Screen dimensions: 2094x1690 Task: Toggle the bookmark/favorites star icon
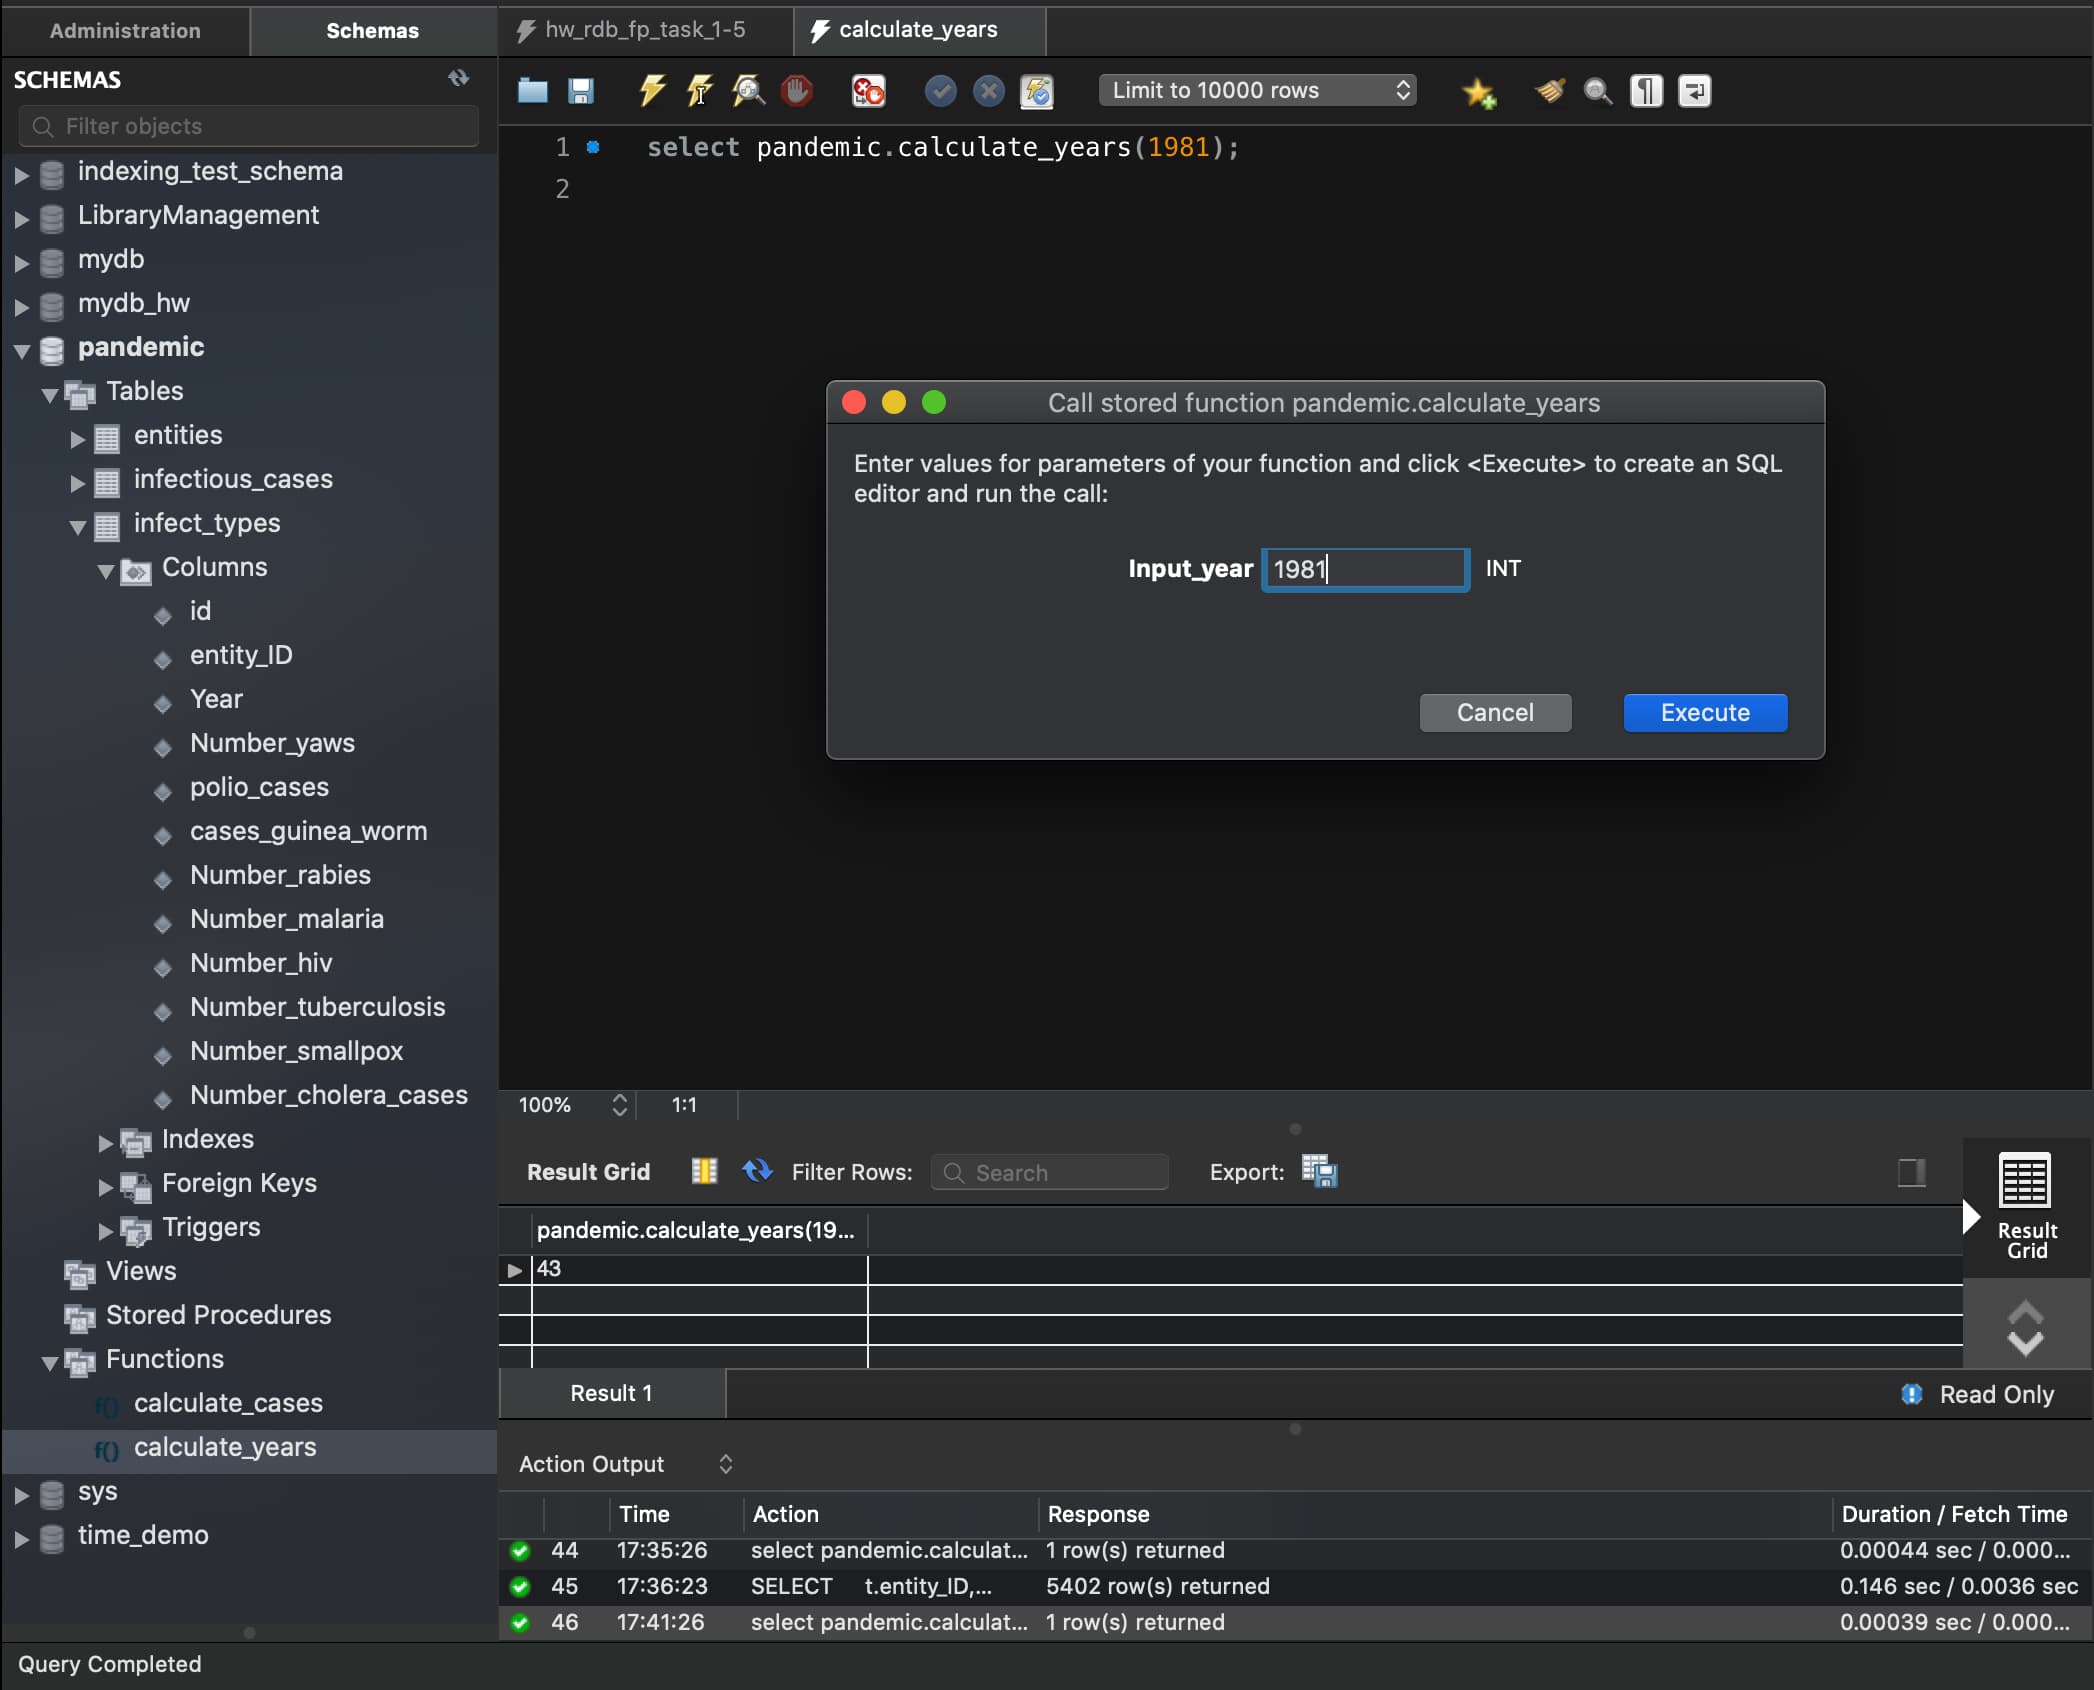click(1476, 88)
